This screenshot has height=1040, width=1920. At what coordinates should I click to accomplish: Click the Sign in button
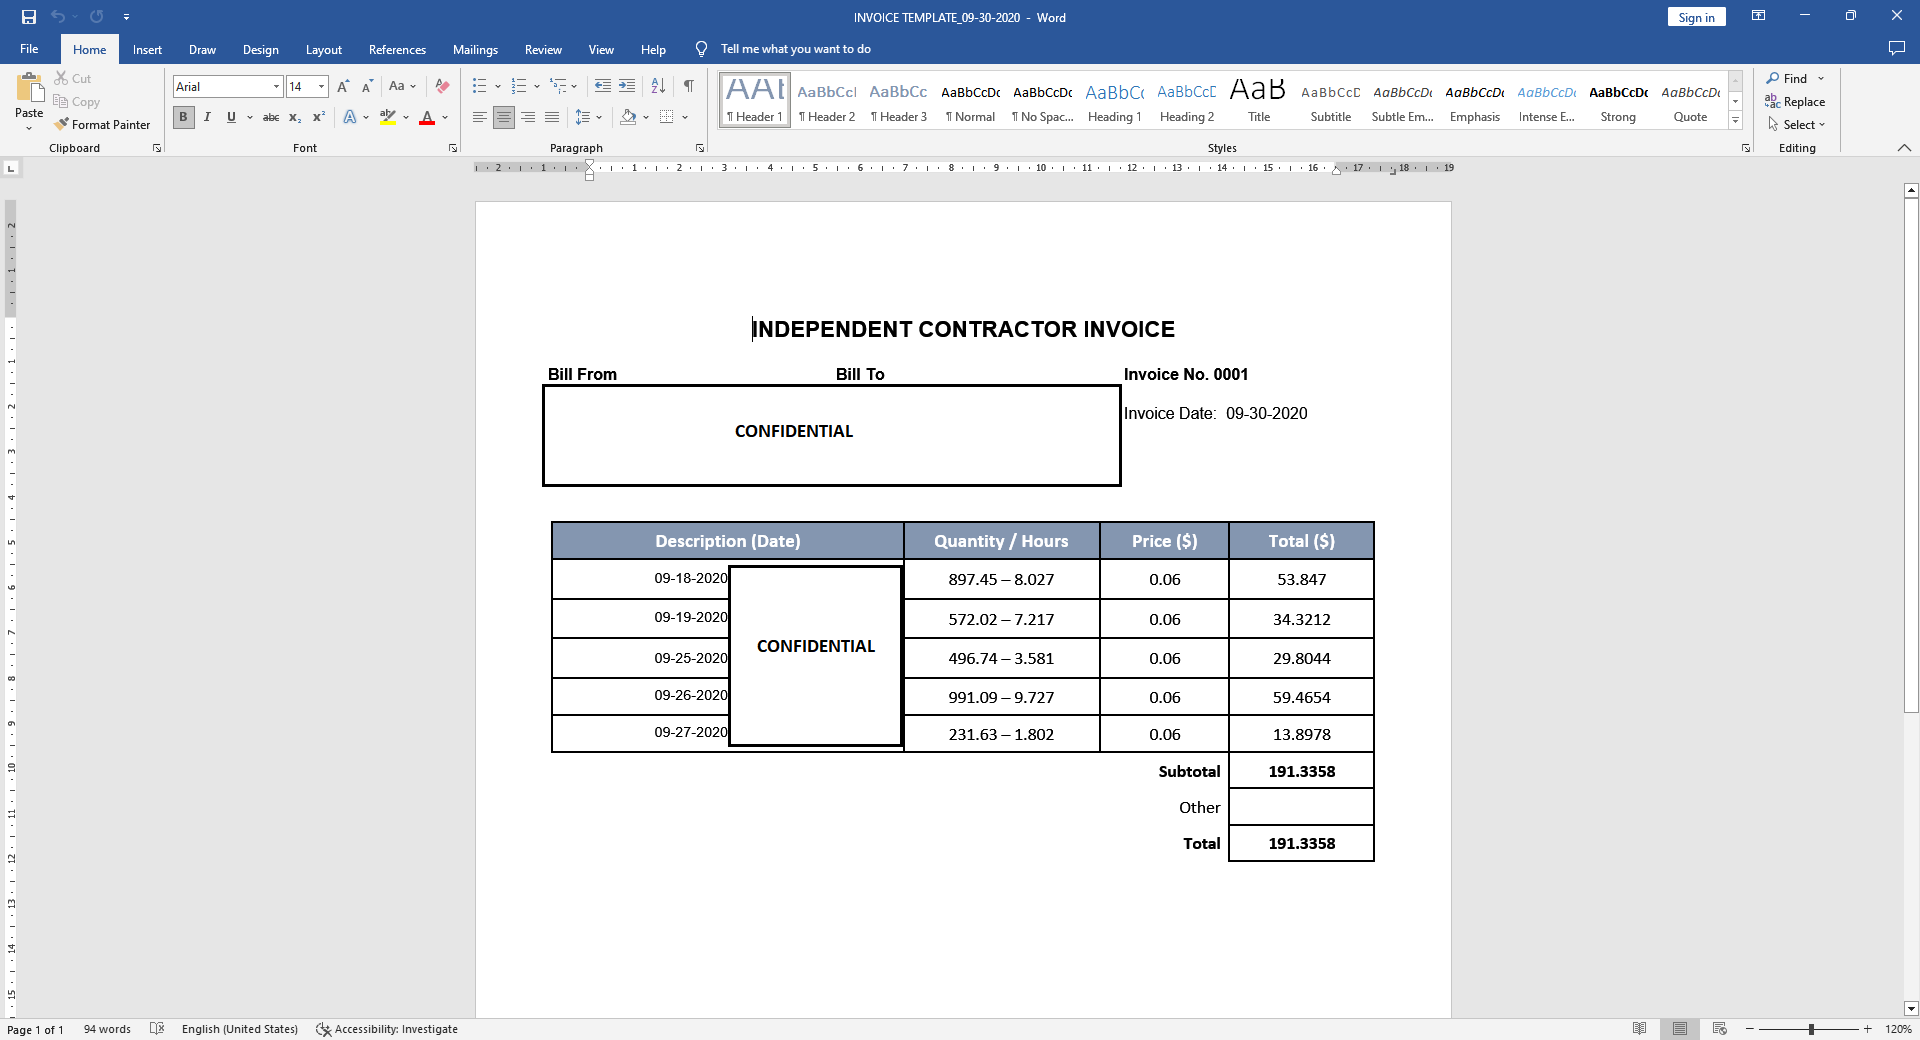coord(1696,17)
